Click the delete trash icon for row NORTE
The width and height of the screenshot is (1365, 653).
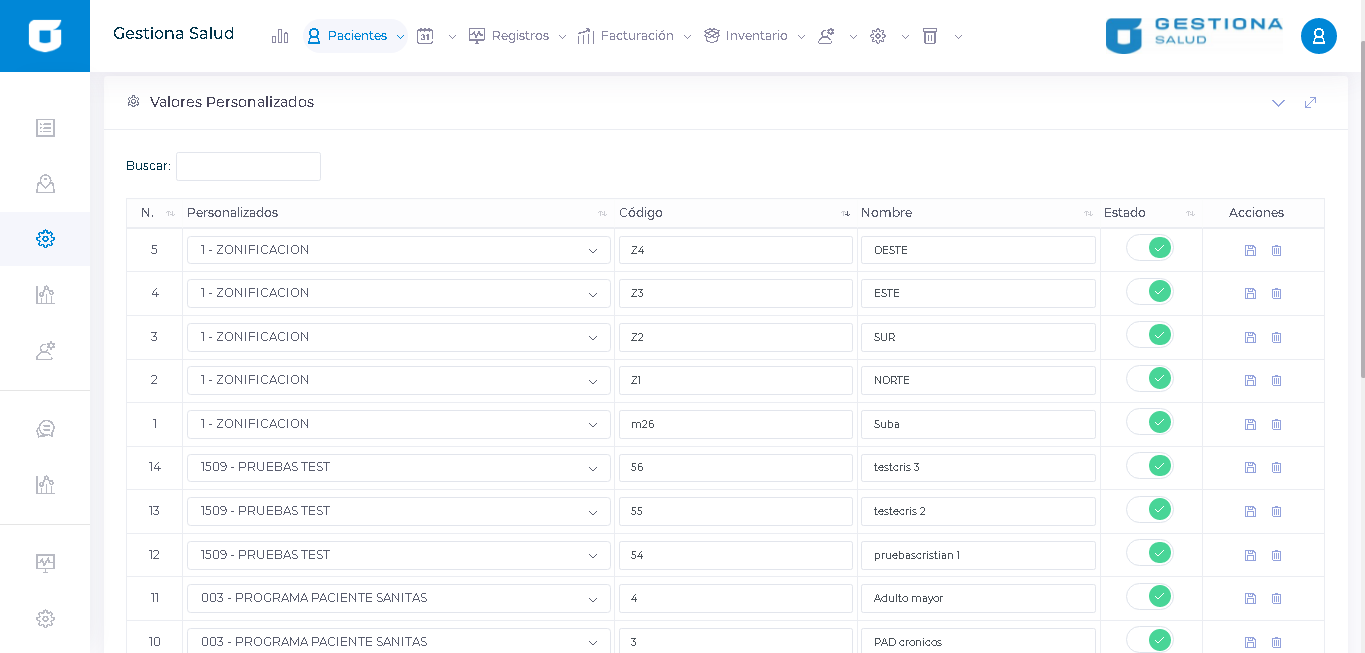coord(1276,380)
